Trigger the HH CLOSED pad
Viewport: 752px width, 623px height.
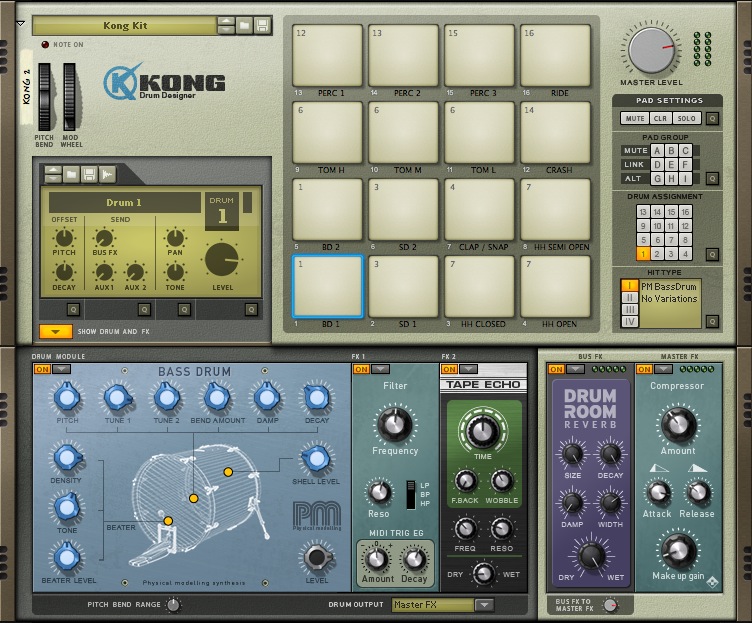click(x=479, y=286)
